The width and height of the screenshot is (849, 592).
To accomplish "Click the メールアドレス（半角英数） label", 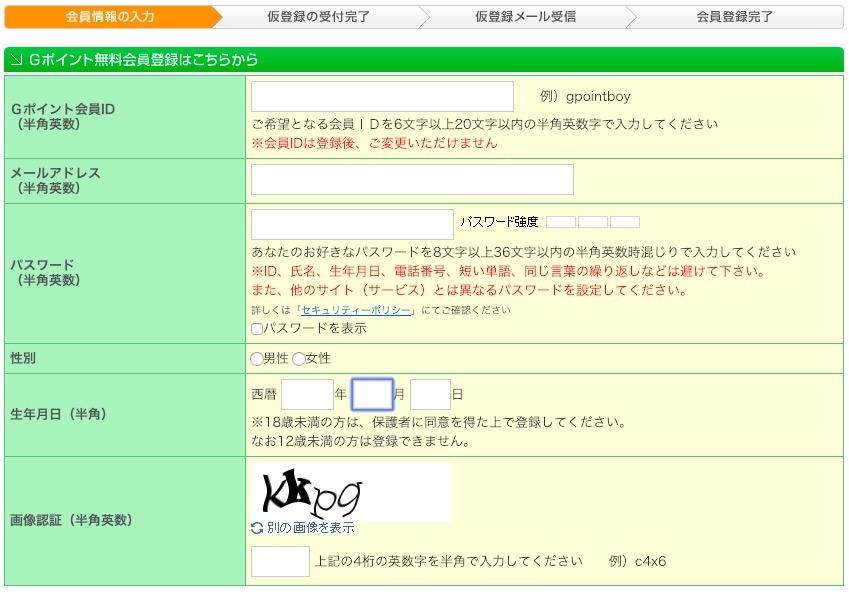I will (55, 180).
